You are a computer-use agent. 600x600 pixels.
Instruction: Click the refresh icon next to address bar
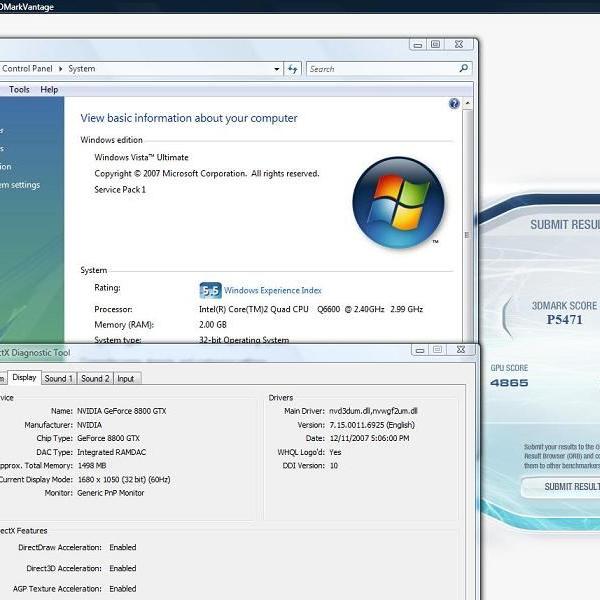(x=293, y=69)
